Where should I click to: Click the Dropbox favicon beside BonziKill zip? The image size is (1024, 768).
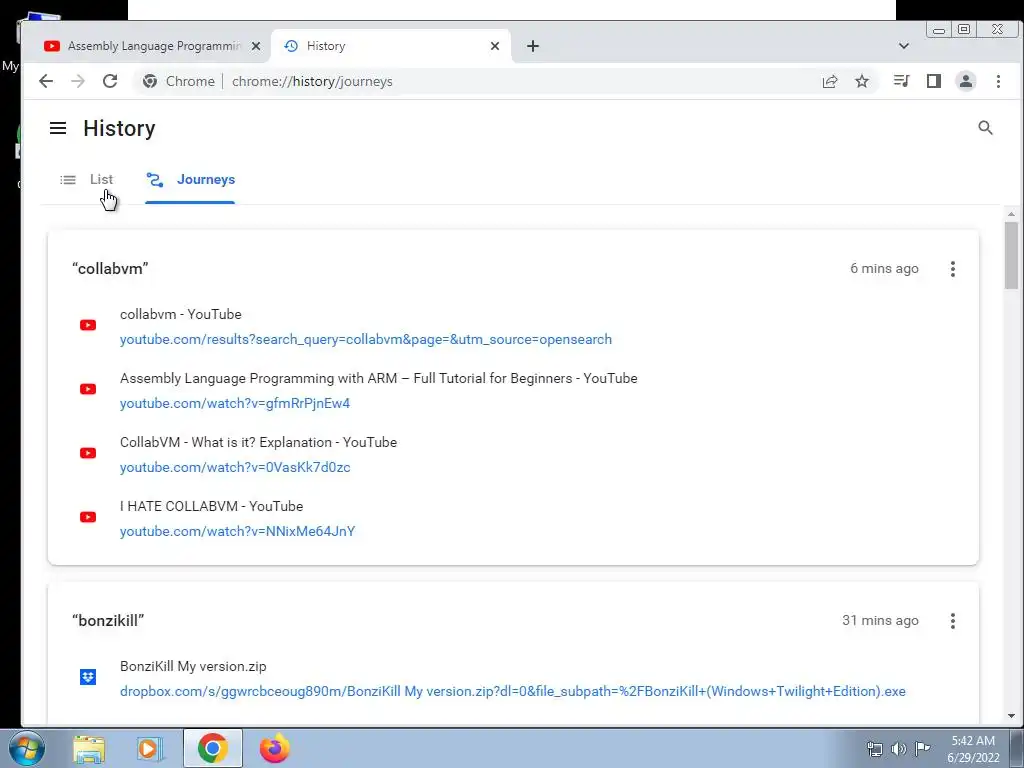point(88,677)
